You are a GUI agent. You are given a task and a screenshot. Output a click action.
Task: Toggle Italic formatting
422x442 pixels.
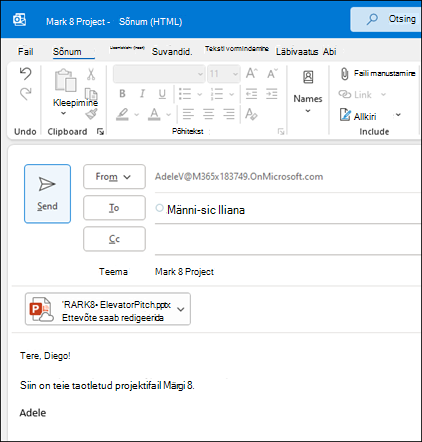click(142, 94)
